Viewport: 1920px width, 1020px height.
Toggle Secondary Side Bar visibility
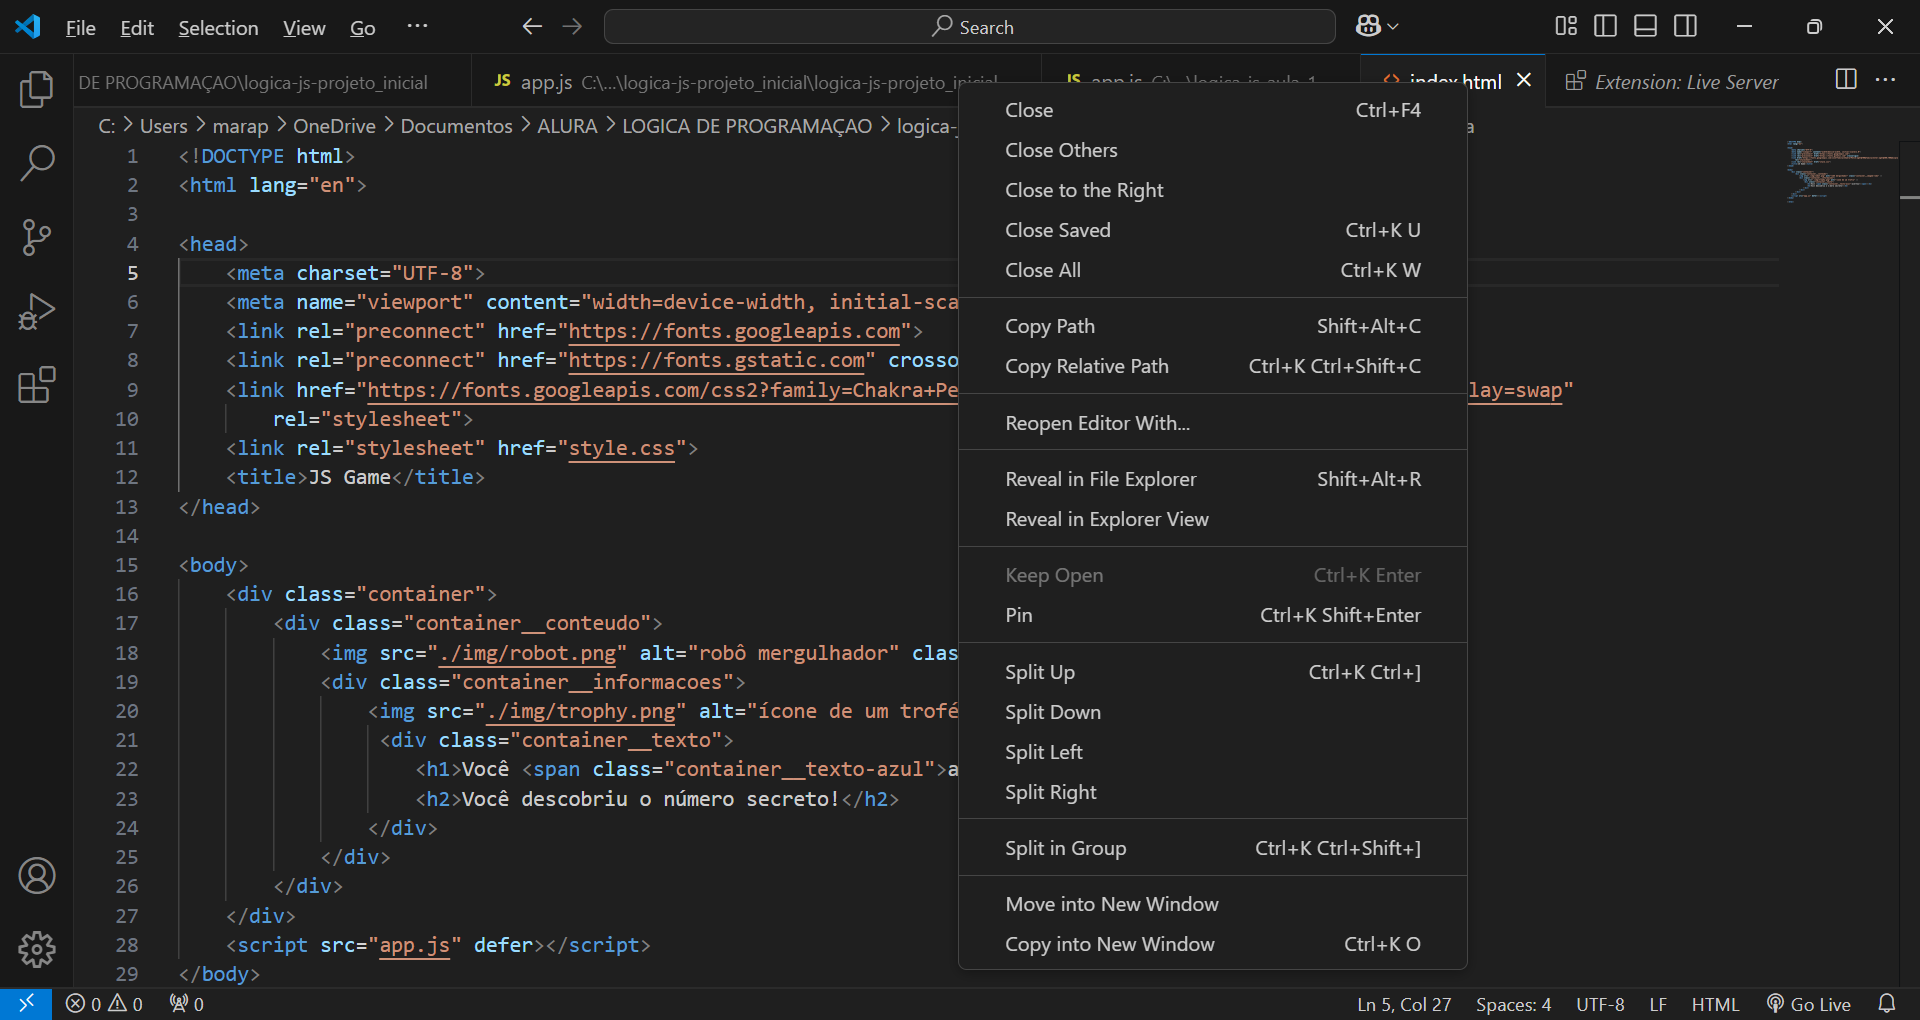coord(1686,26)
